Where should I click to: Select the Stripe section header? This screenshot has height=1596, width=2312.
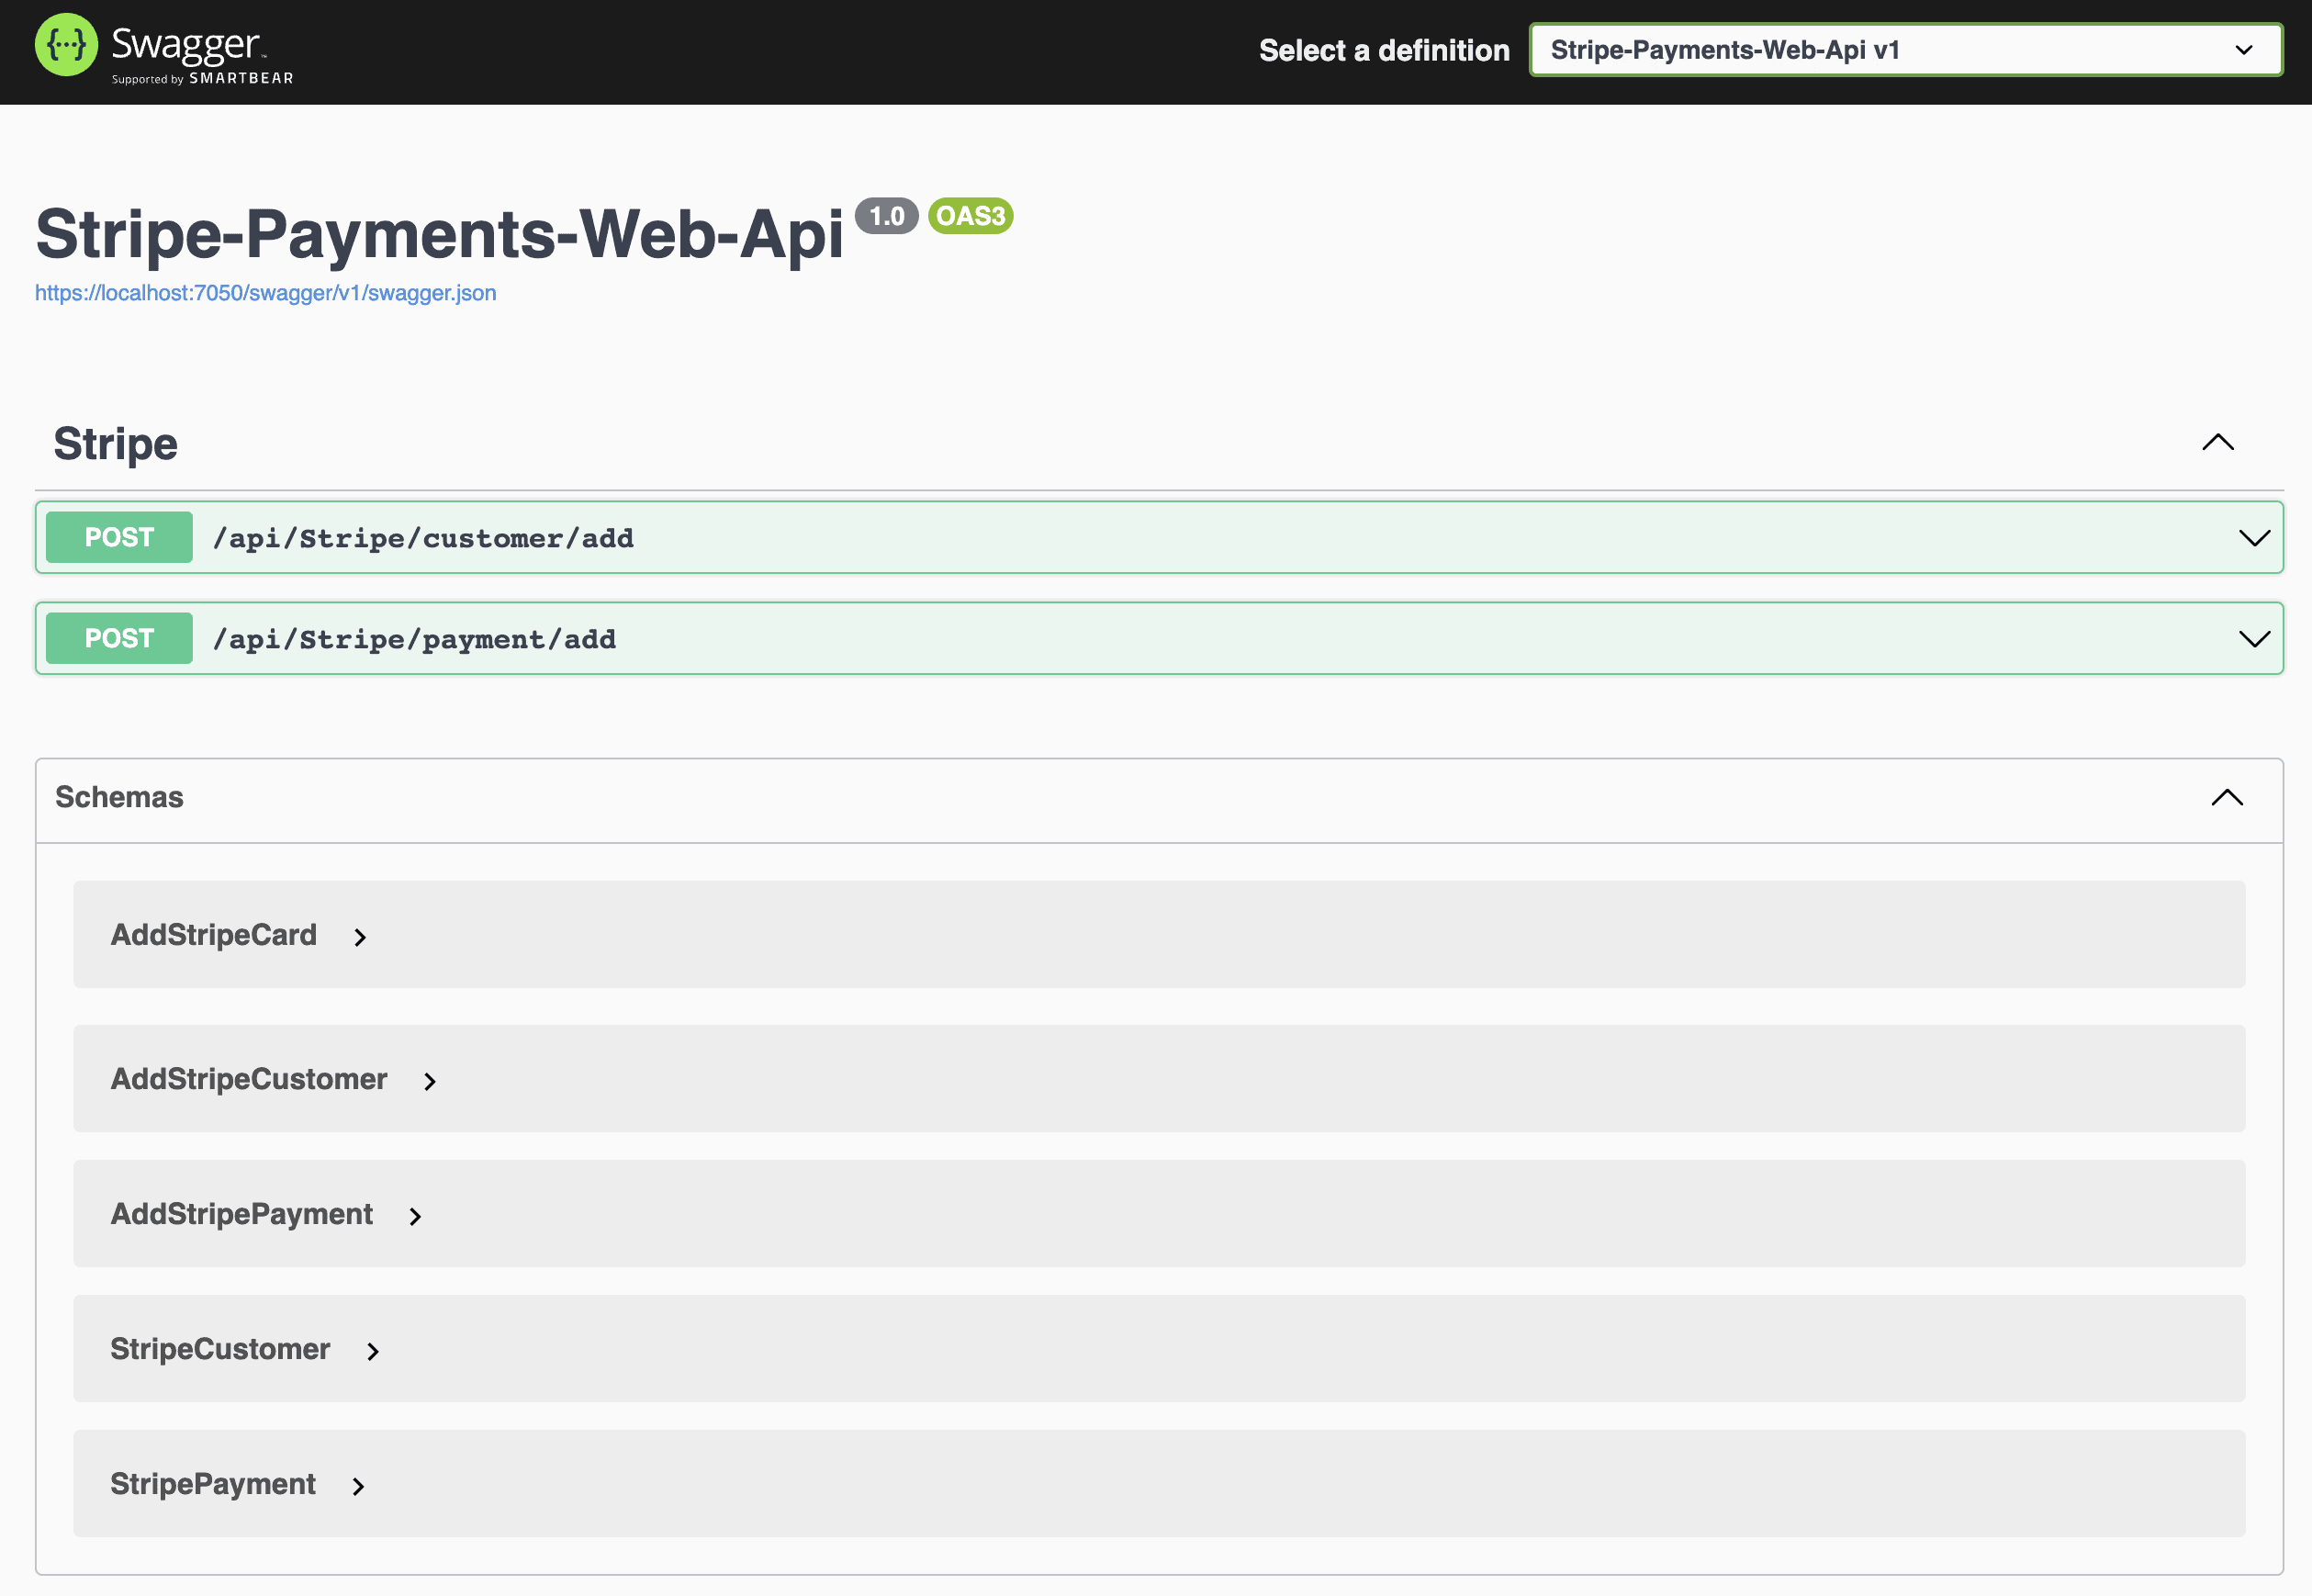click(x=115, y=443)
